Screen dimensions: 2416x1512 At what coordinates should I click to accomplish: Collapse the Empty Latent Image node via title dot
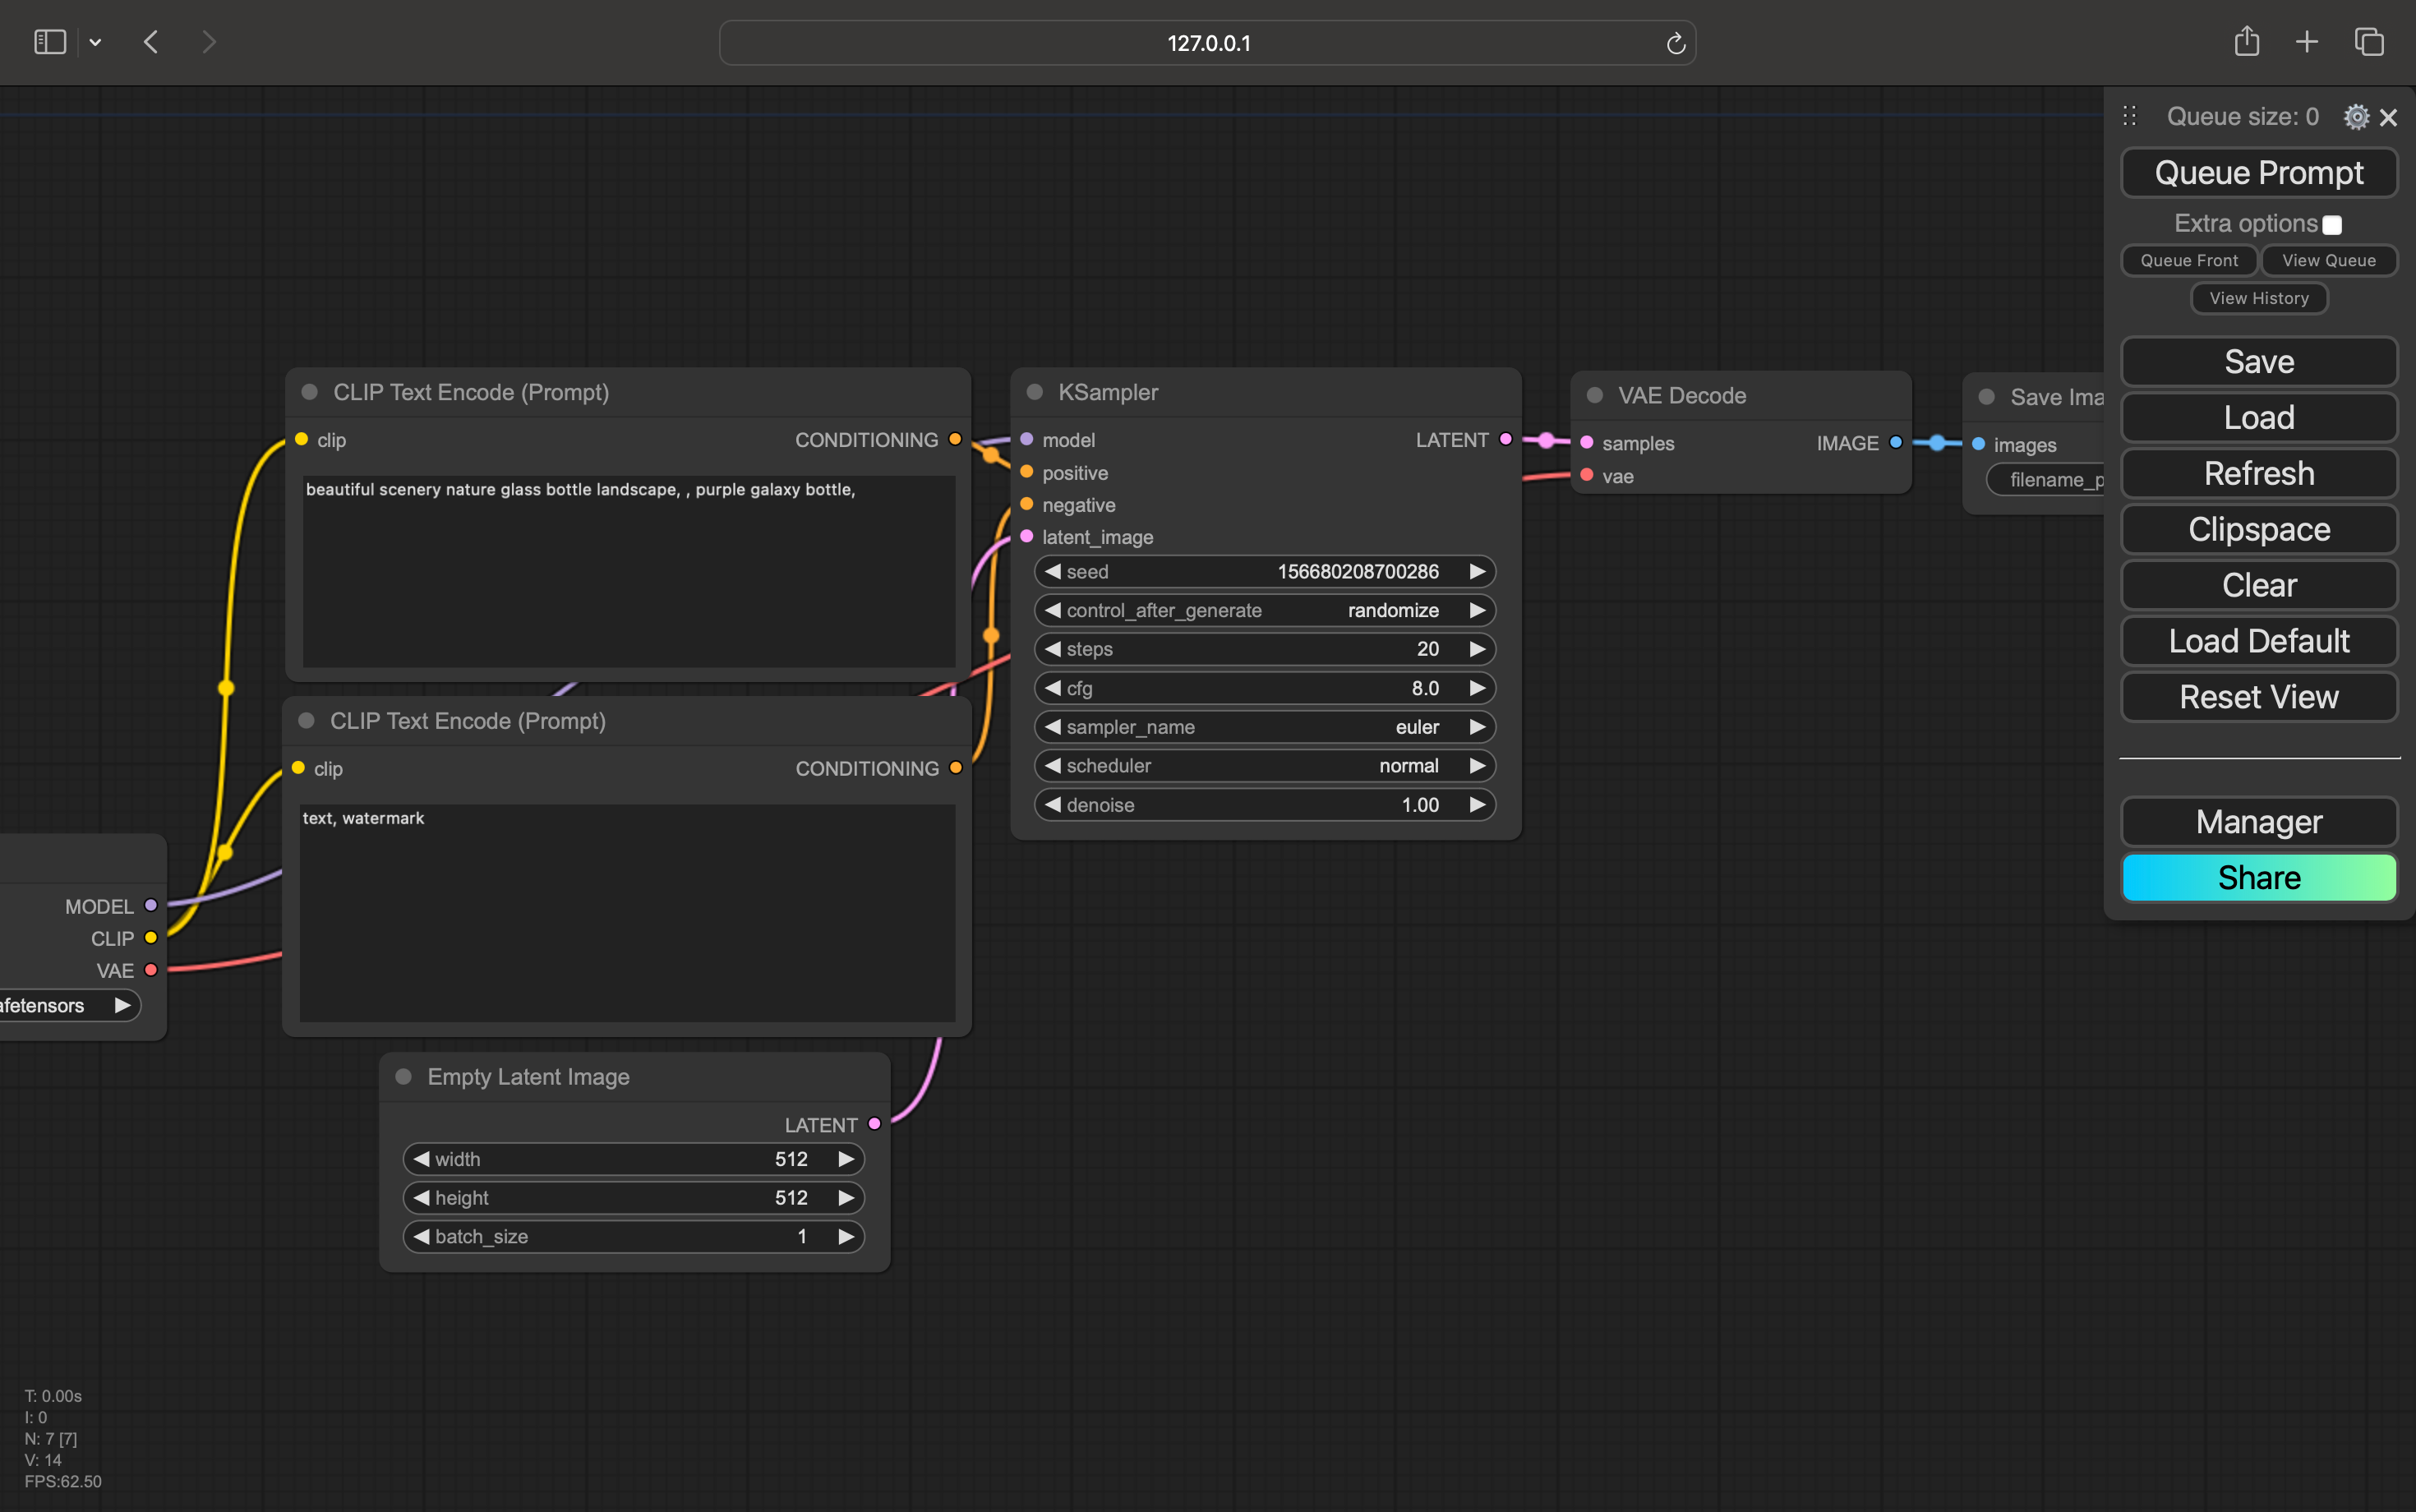(x=404, y=1077)
